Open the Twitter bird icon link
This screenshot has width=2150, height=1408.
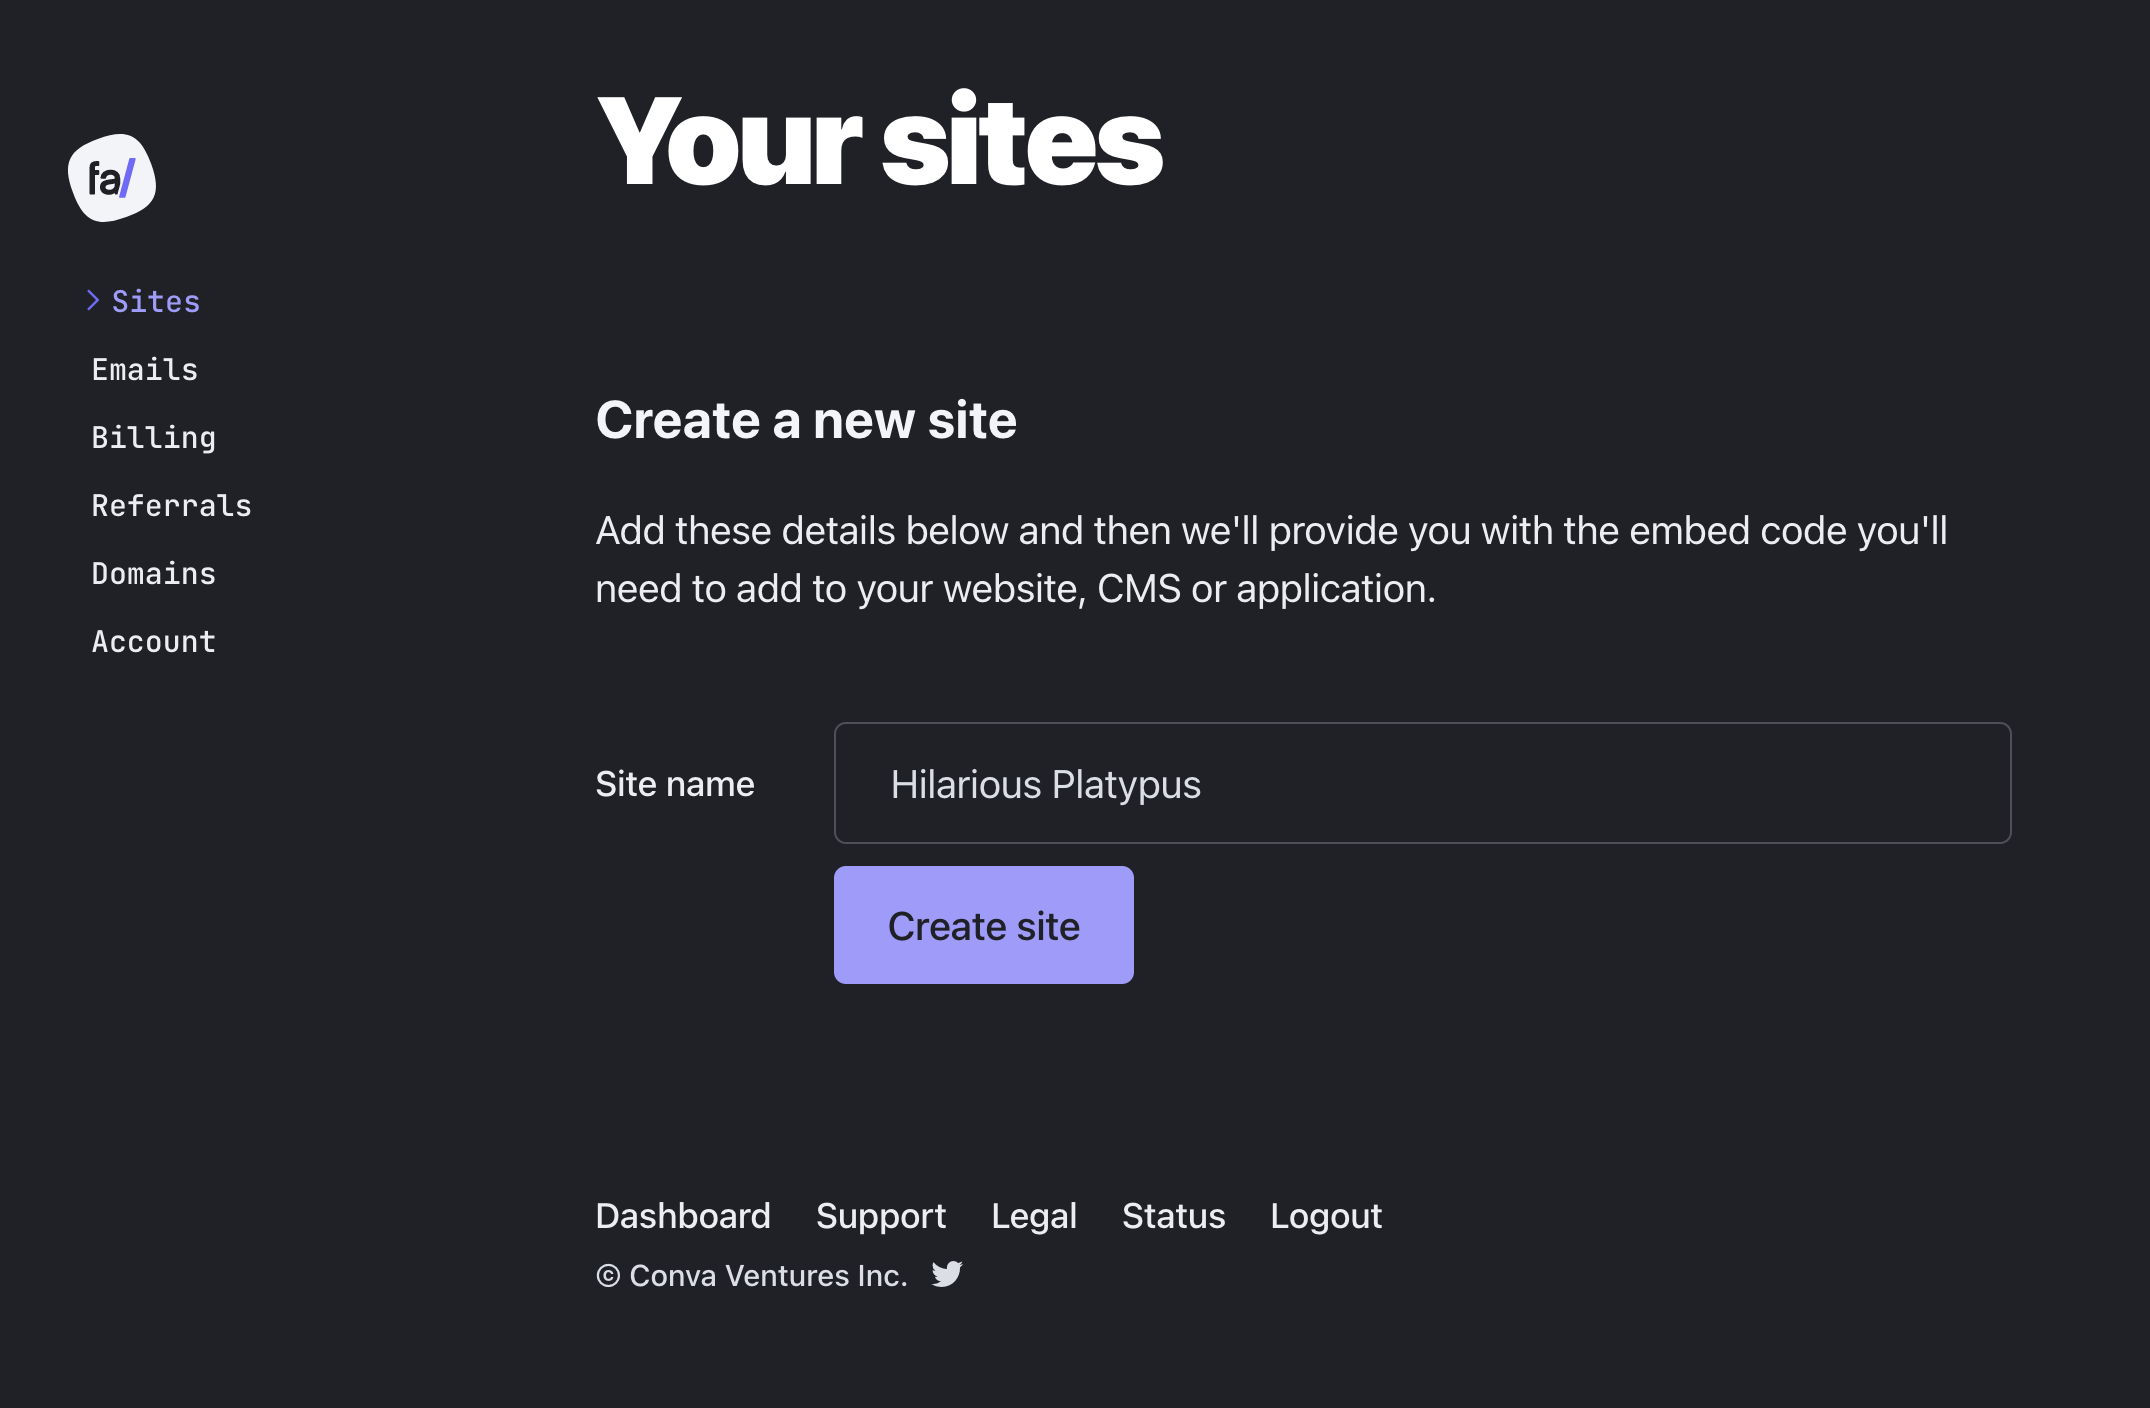946,1274
